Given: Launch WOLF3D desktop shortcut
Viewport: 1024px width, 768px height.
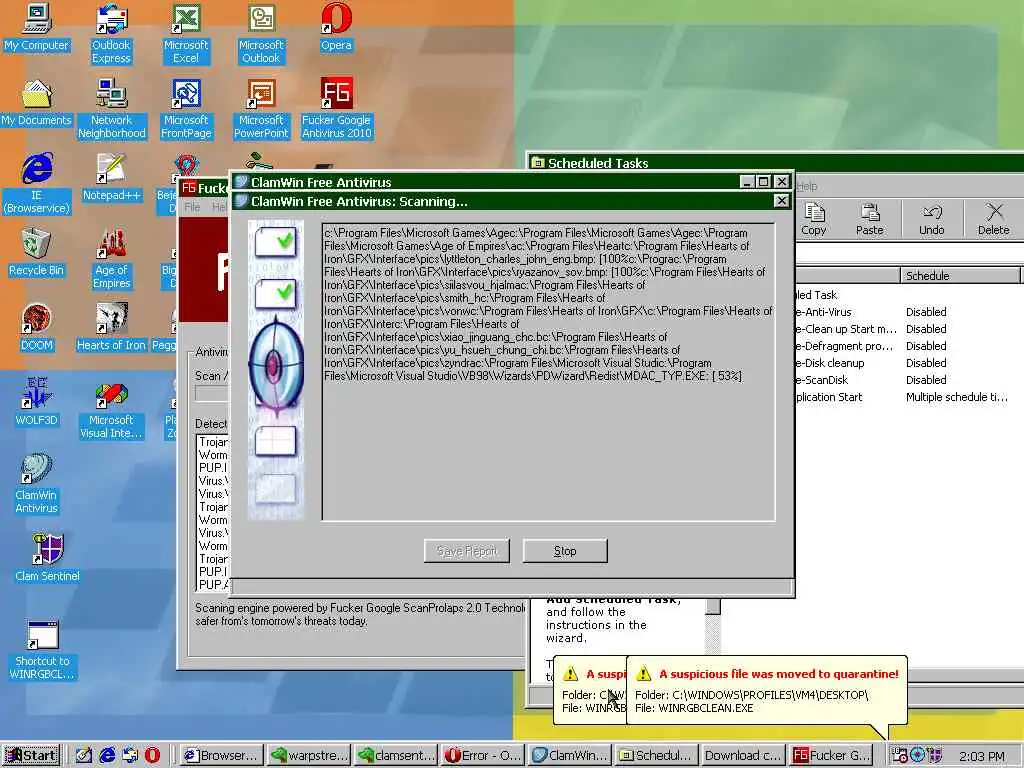Looking at the screenshot, I should coord(37,402).
